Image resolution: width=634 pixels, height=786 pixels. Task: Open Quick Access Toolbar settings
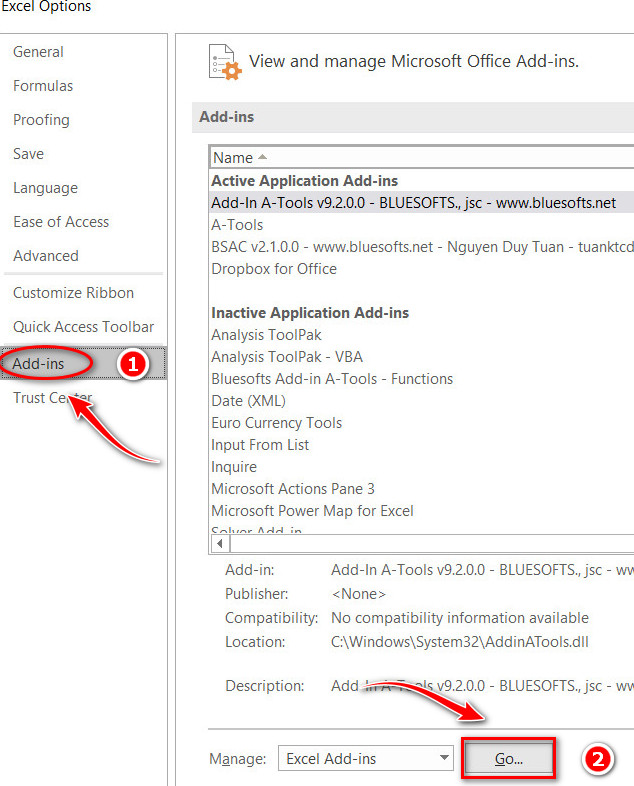84,327
